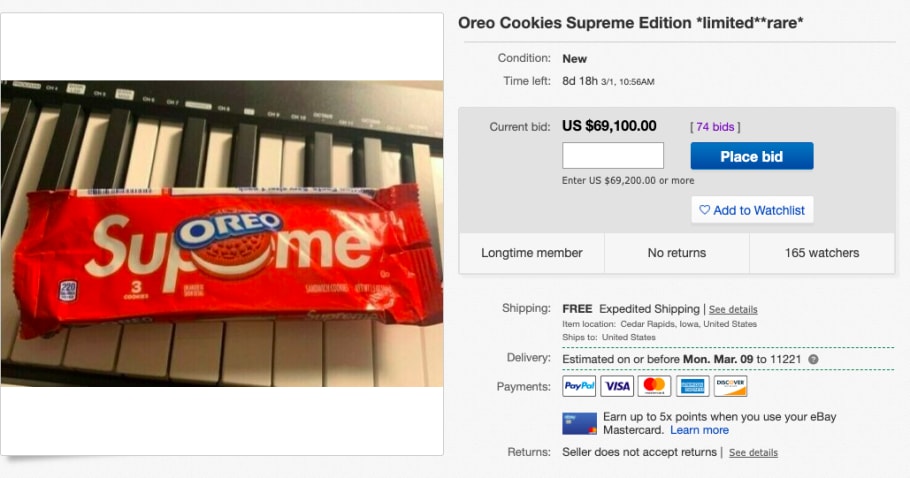Click the US $69,100.00 current bid price

(x=609, y=126)
